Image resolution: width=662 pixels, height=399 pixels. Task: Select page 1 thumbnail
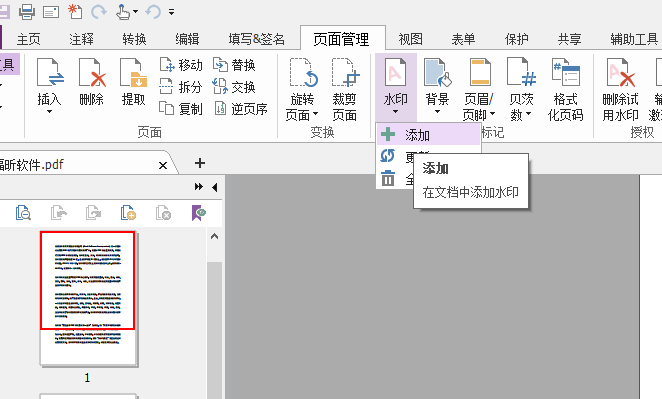point(88,298)
